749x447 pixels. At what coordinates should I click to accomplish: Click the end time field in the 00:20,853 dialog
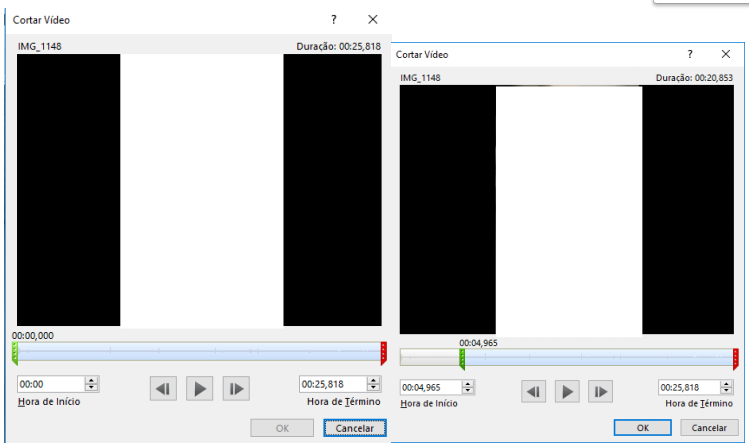(x=688, y=388)
